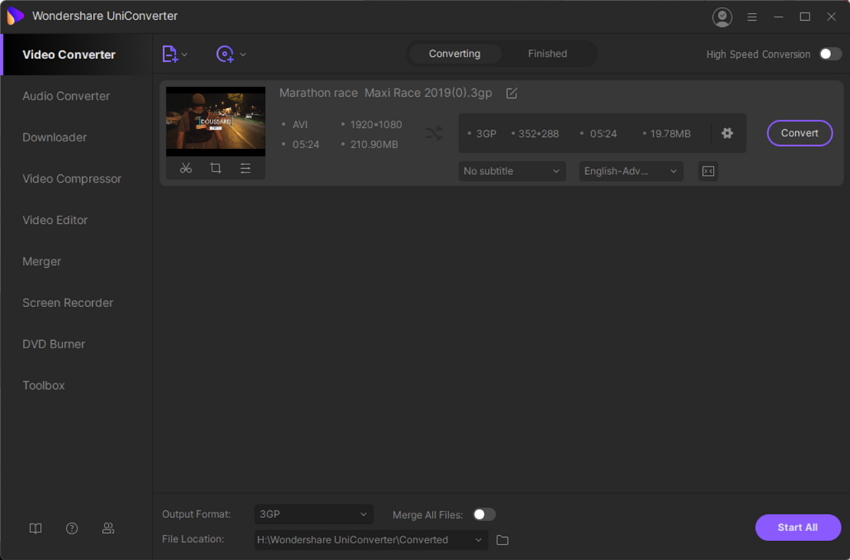Screen dimensions: 850x560
Task: Open the Video Editor section
Action: tap(55, 220)
